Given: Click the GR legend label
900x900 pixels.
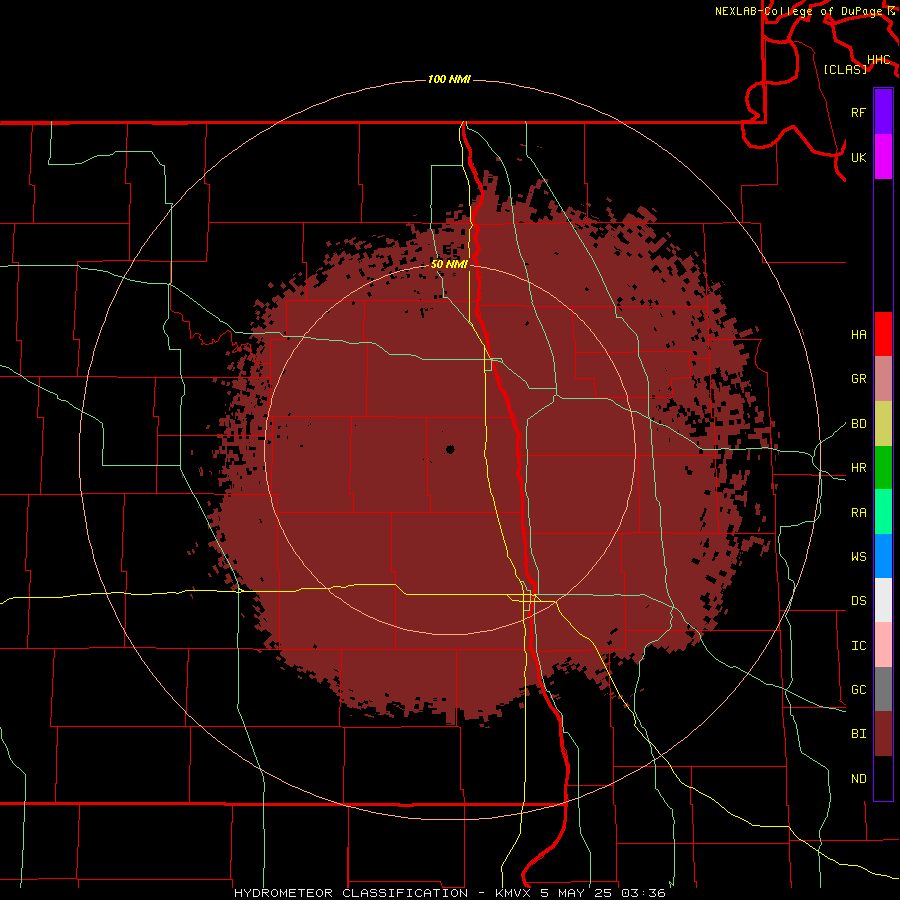Looking at the screenshot, I should tap(858, 379).
